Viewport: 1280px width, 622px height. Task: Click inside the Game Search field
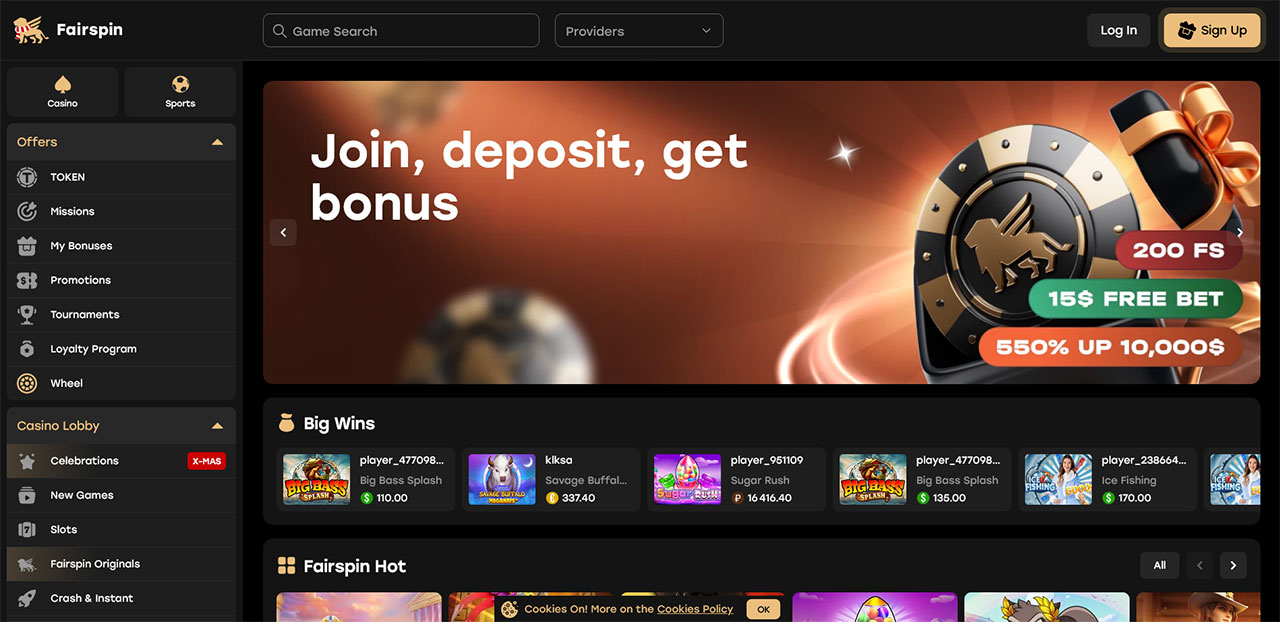click(401, 31)
